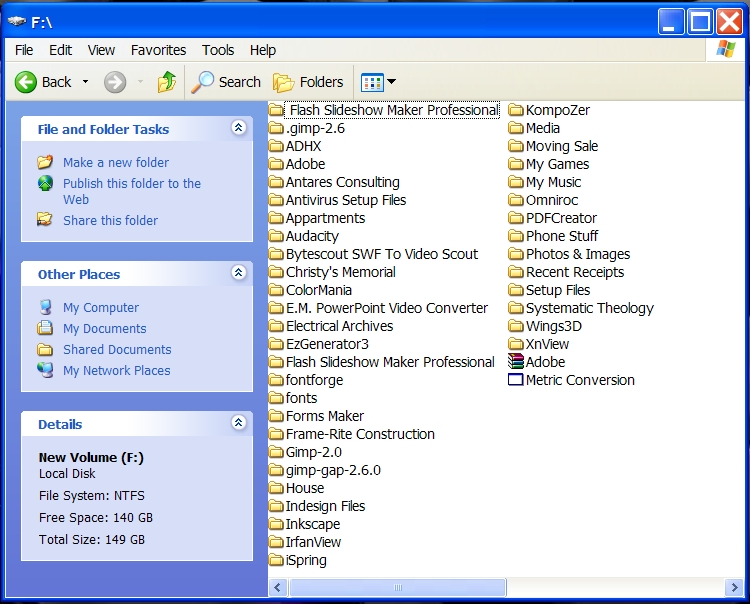Viewport: 750px width, 604px height.
Task: Go to My Computer link
Action: tap(100, 307)
